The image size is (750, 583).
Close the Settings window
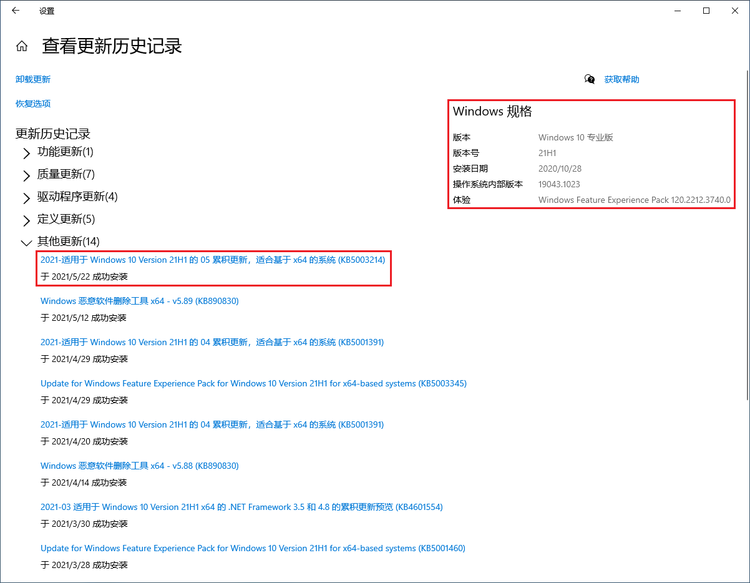735,11
